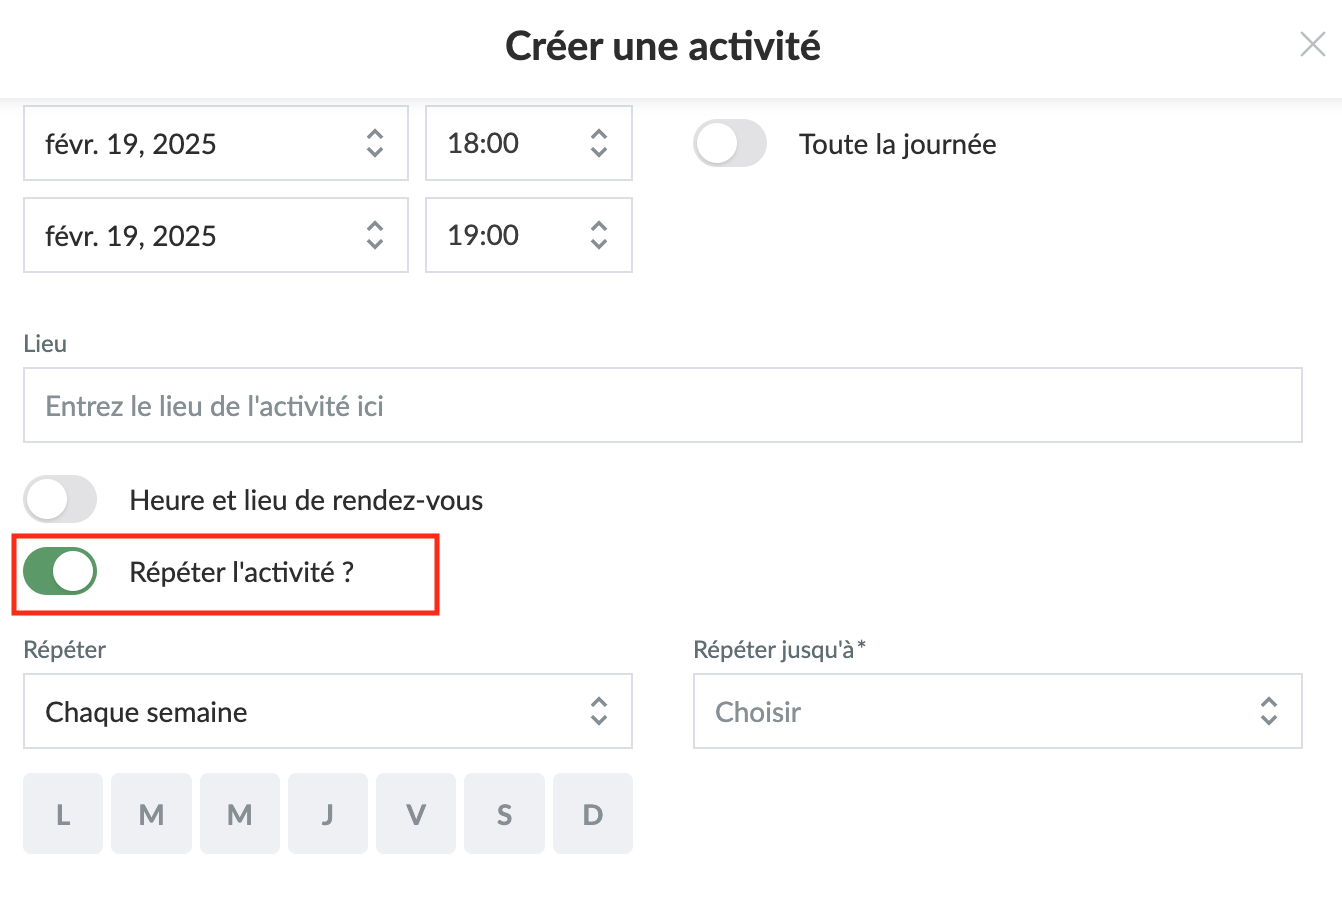
Task: Open the Répéter jusqu'à date chooser
Action: coord(997,712)
